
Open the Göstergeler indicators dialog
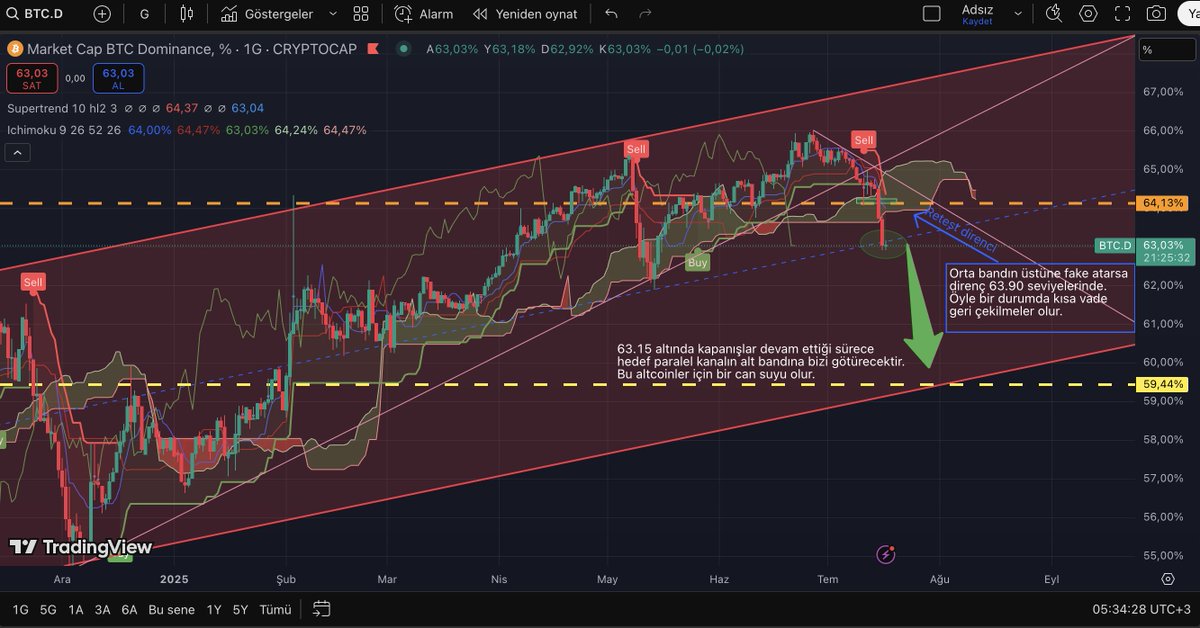pos(267,14)
